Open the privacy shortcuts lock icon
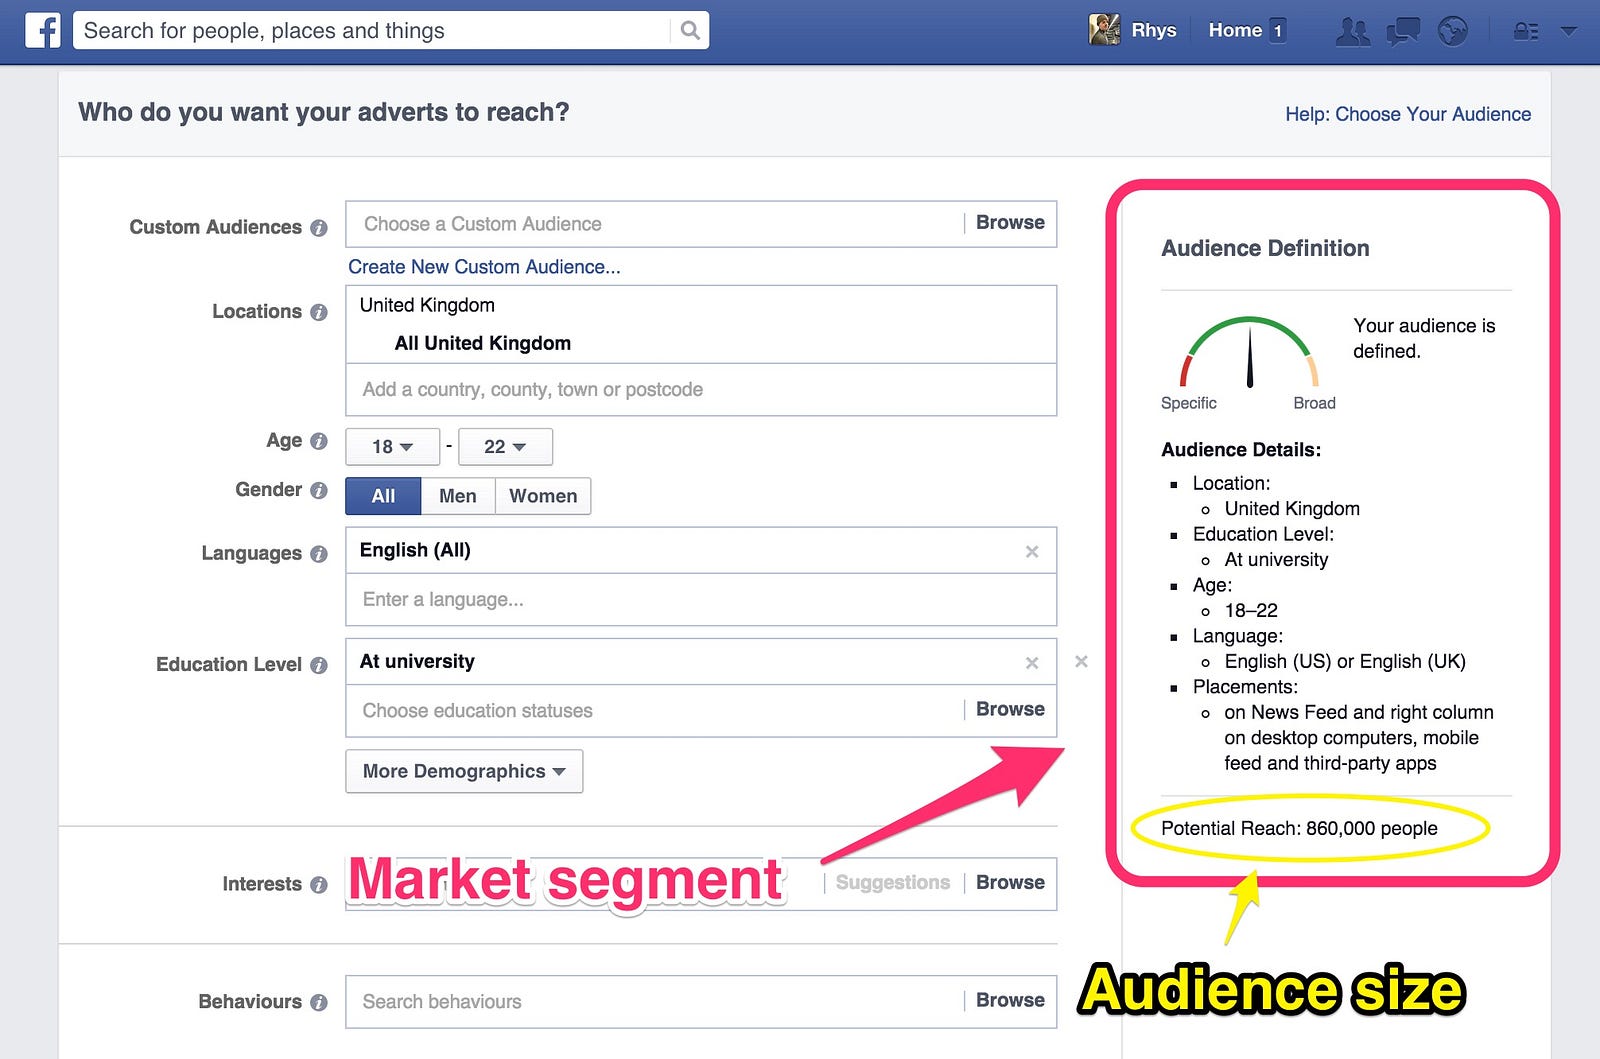1600x1059 pixels. (1526, 31)
